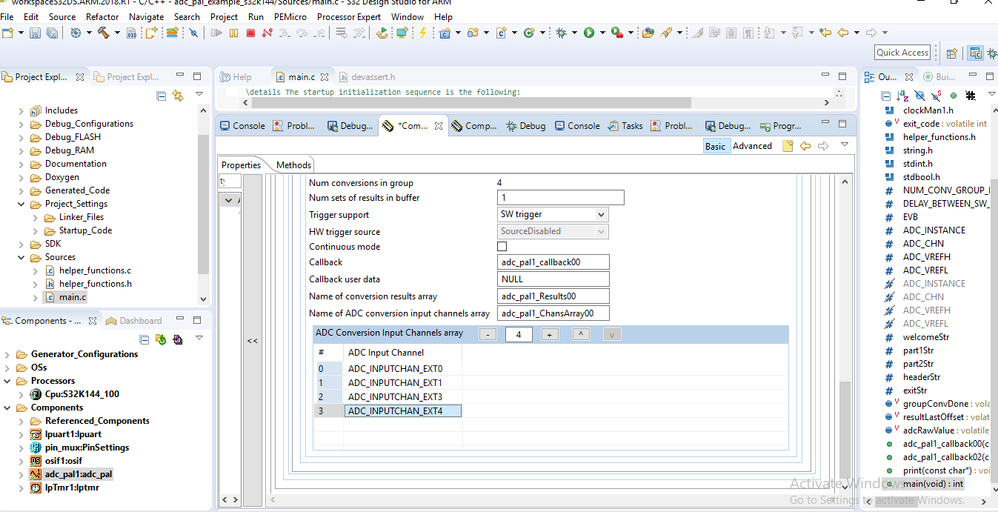Select ADC_INPUTCHAN_EXT3 table cell

[403, 397]
